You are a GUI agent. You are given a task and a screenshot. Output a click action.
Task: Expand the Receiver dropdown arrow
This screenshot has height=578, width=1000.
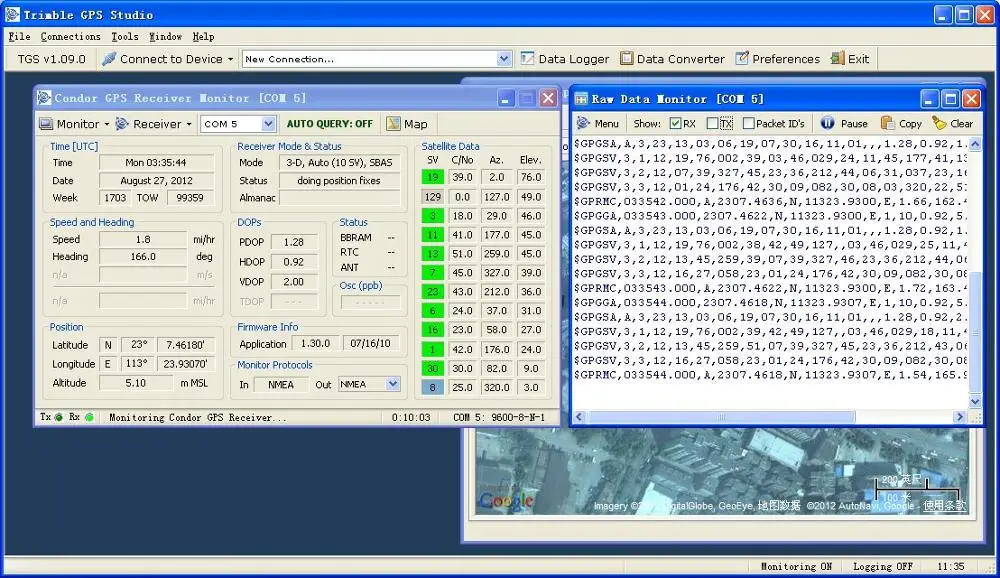189,124
